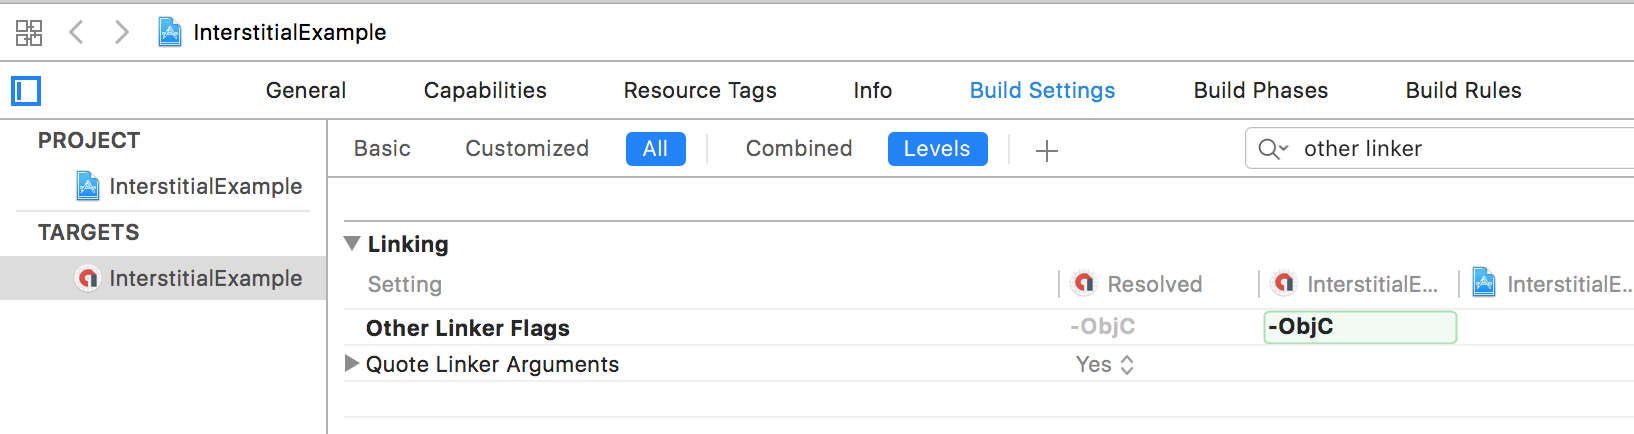This screenshot has width=1634, height=434.
Task: Collapse the Linking section triangle
Action: (352, 243)
